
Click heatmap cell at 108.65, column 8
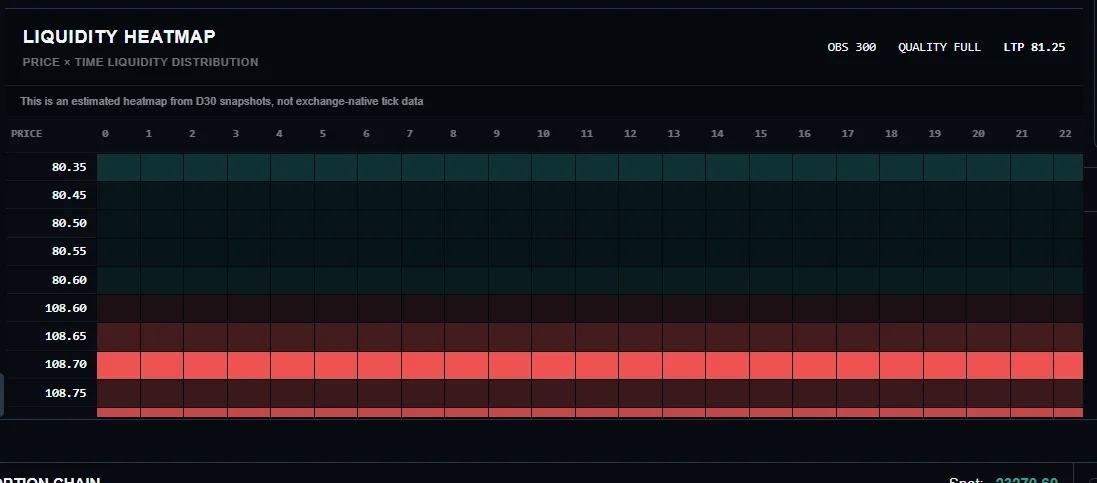[x=467, y=337]
